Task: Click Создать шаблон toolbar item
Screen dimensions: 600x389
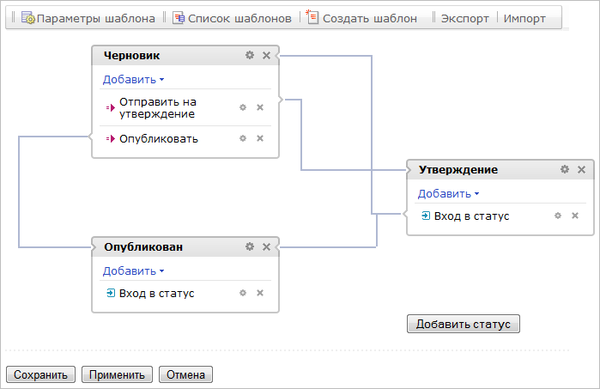Action: [361, 18]
